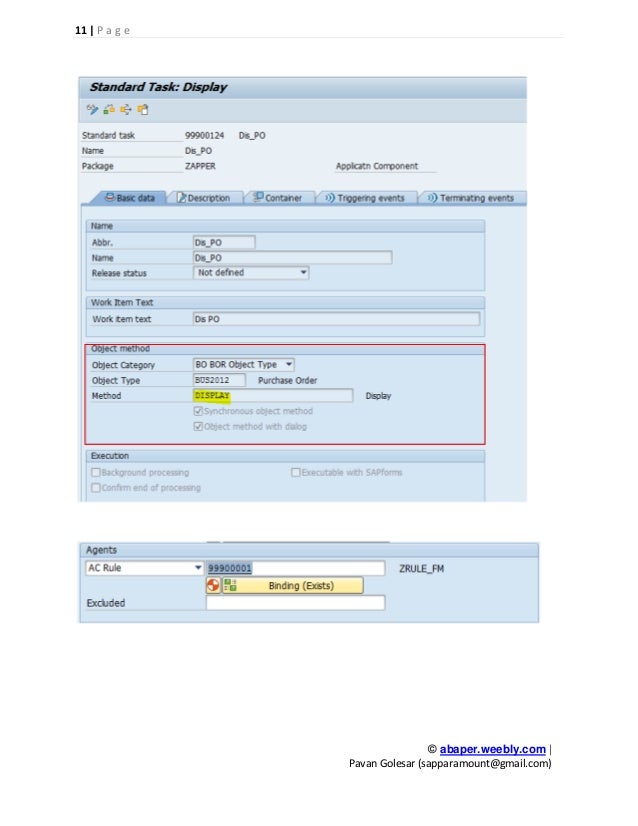Viewport: 638px width, 826px height.
Task: Click the standard task number 99900124
Action: (x=204, y=135)
